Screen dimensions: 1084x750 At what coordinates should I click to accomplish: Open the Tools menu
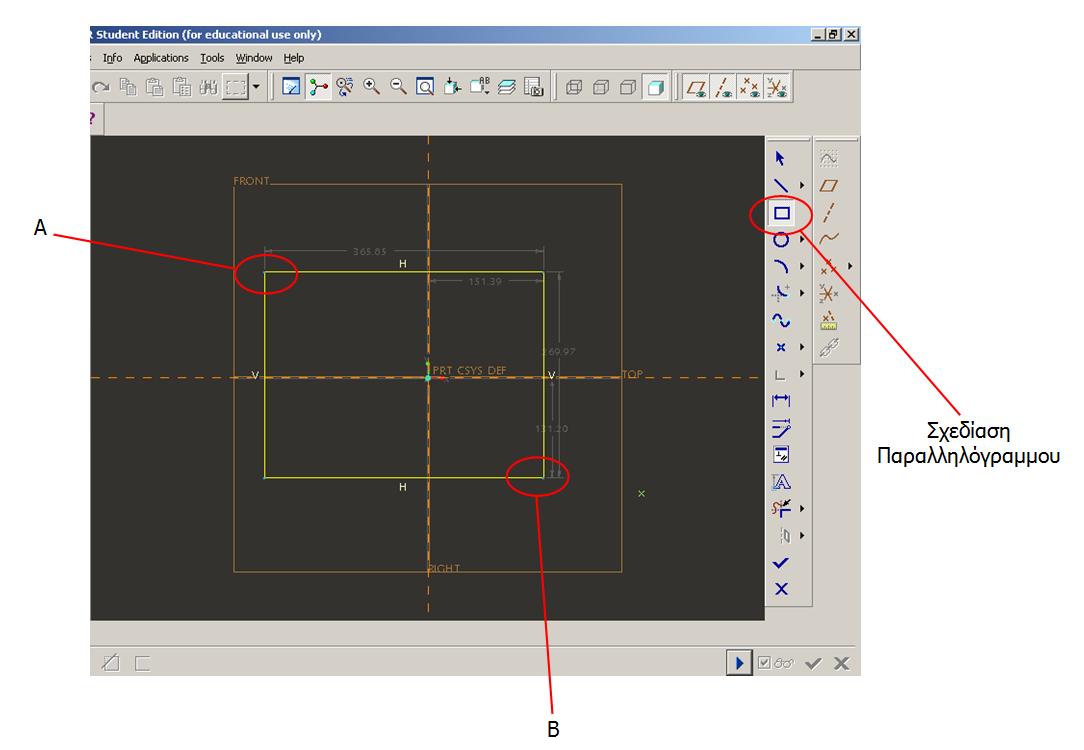(212, 58)
